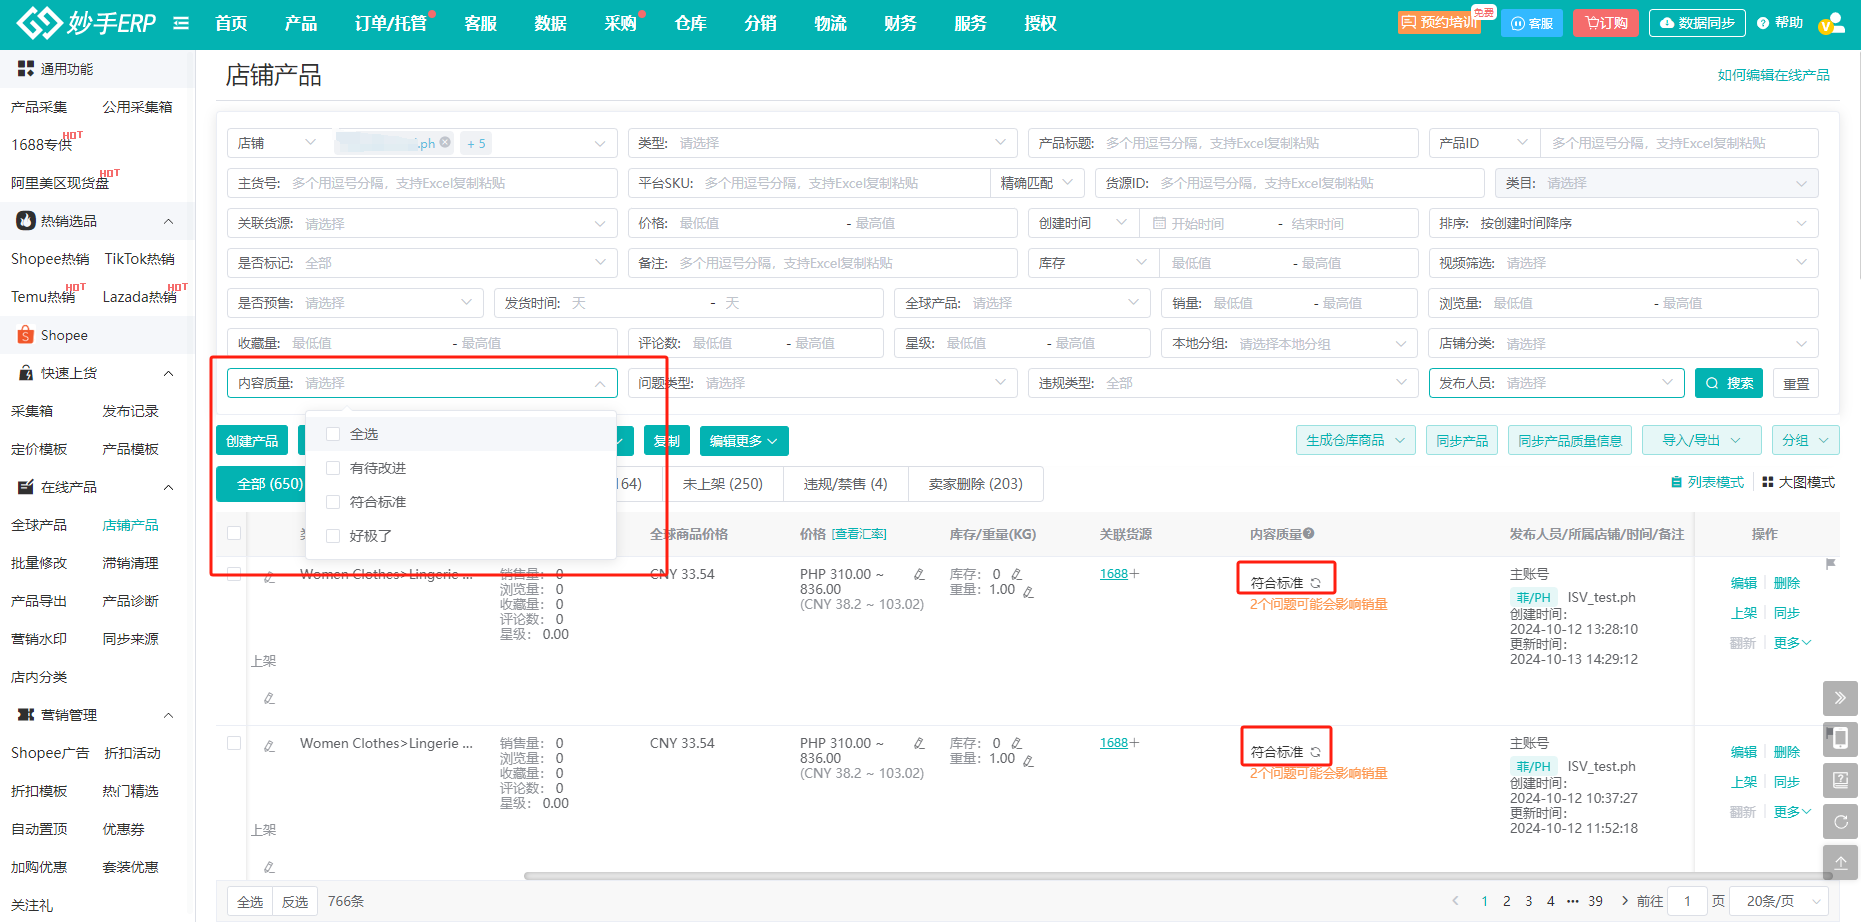1861x922 pixels.
Task: Click the 搜索 button
Action: (1730, 383)
